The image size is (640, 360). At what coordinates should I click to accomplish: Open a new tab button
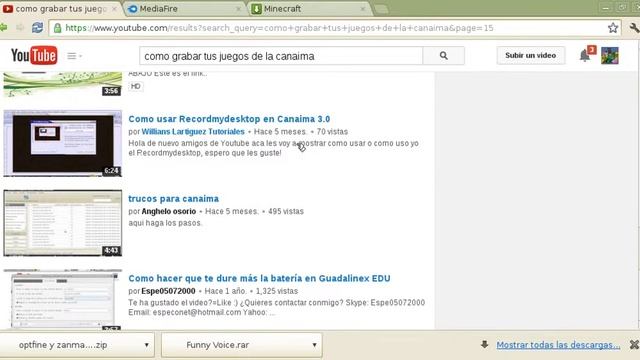point(381,9)
